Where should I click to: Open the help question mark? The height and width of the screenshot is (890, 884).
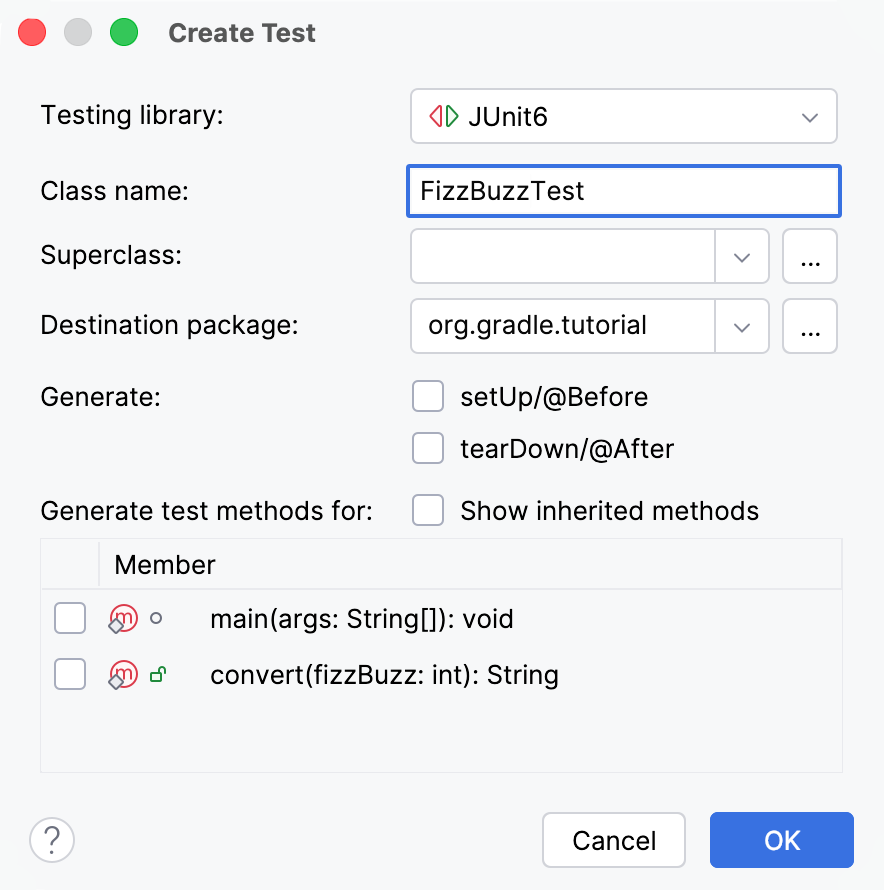(52, 840)
